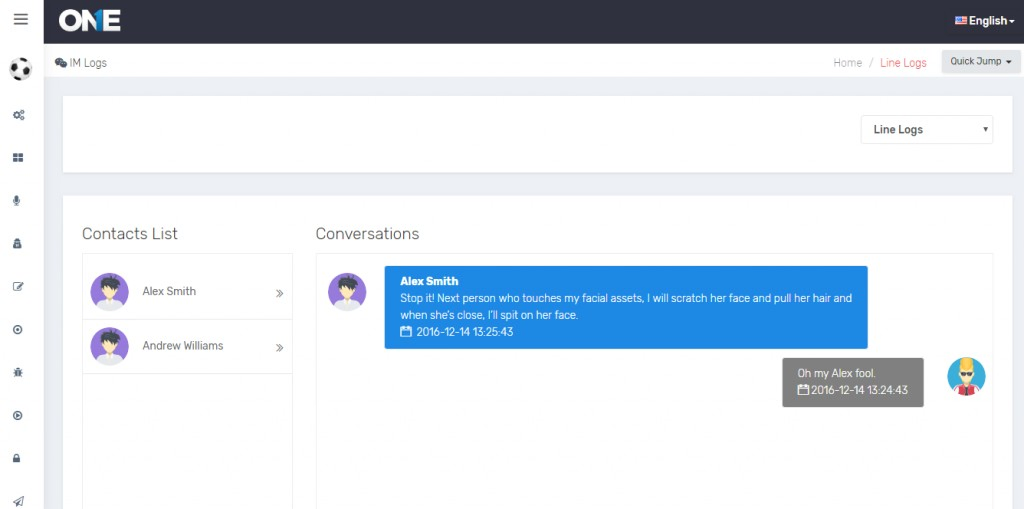Click the microphone icon in sidebar
This screenshot has width=1024, height=509.
pos(17,201)
